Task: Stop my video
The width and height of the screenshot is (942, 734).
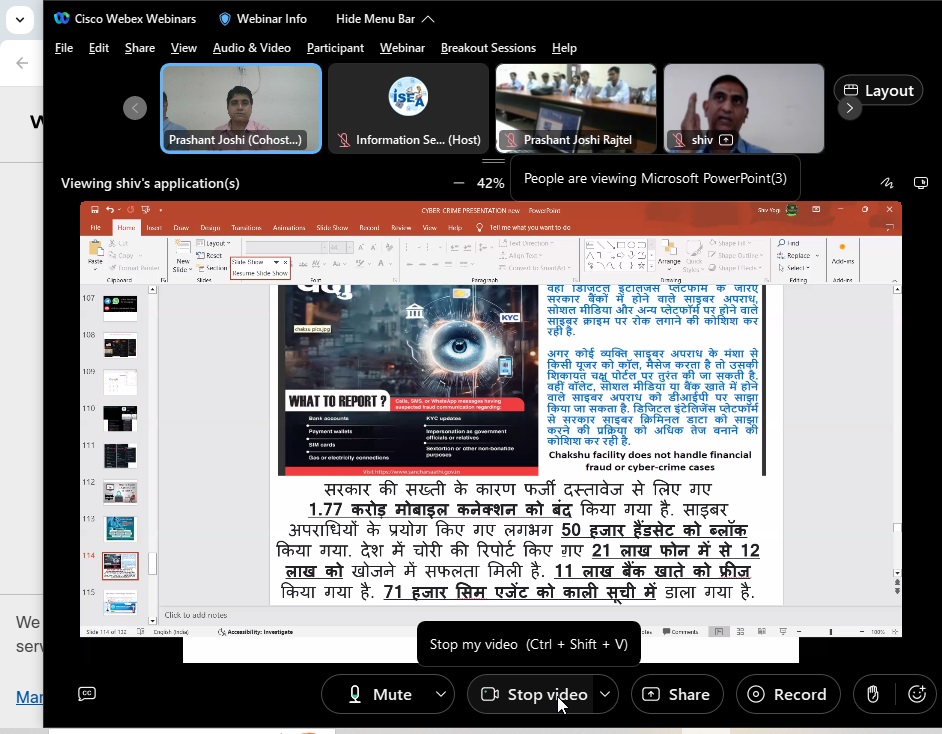Action: tap(533, 694)
